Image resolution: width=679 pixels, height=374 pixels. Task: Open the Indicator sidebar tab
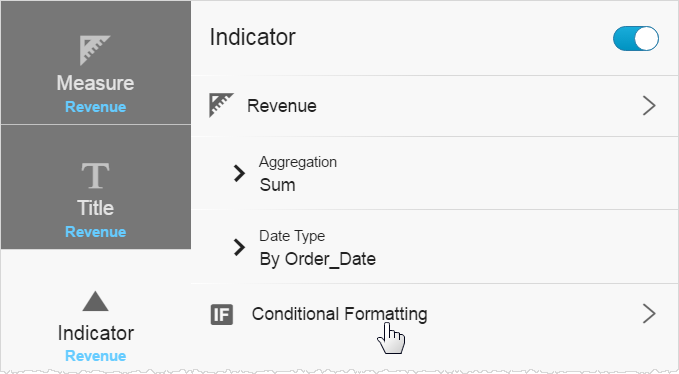[96, 311]
